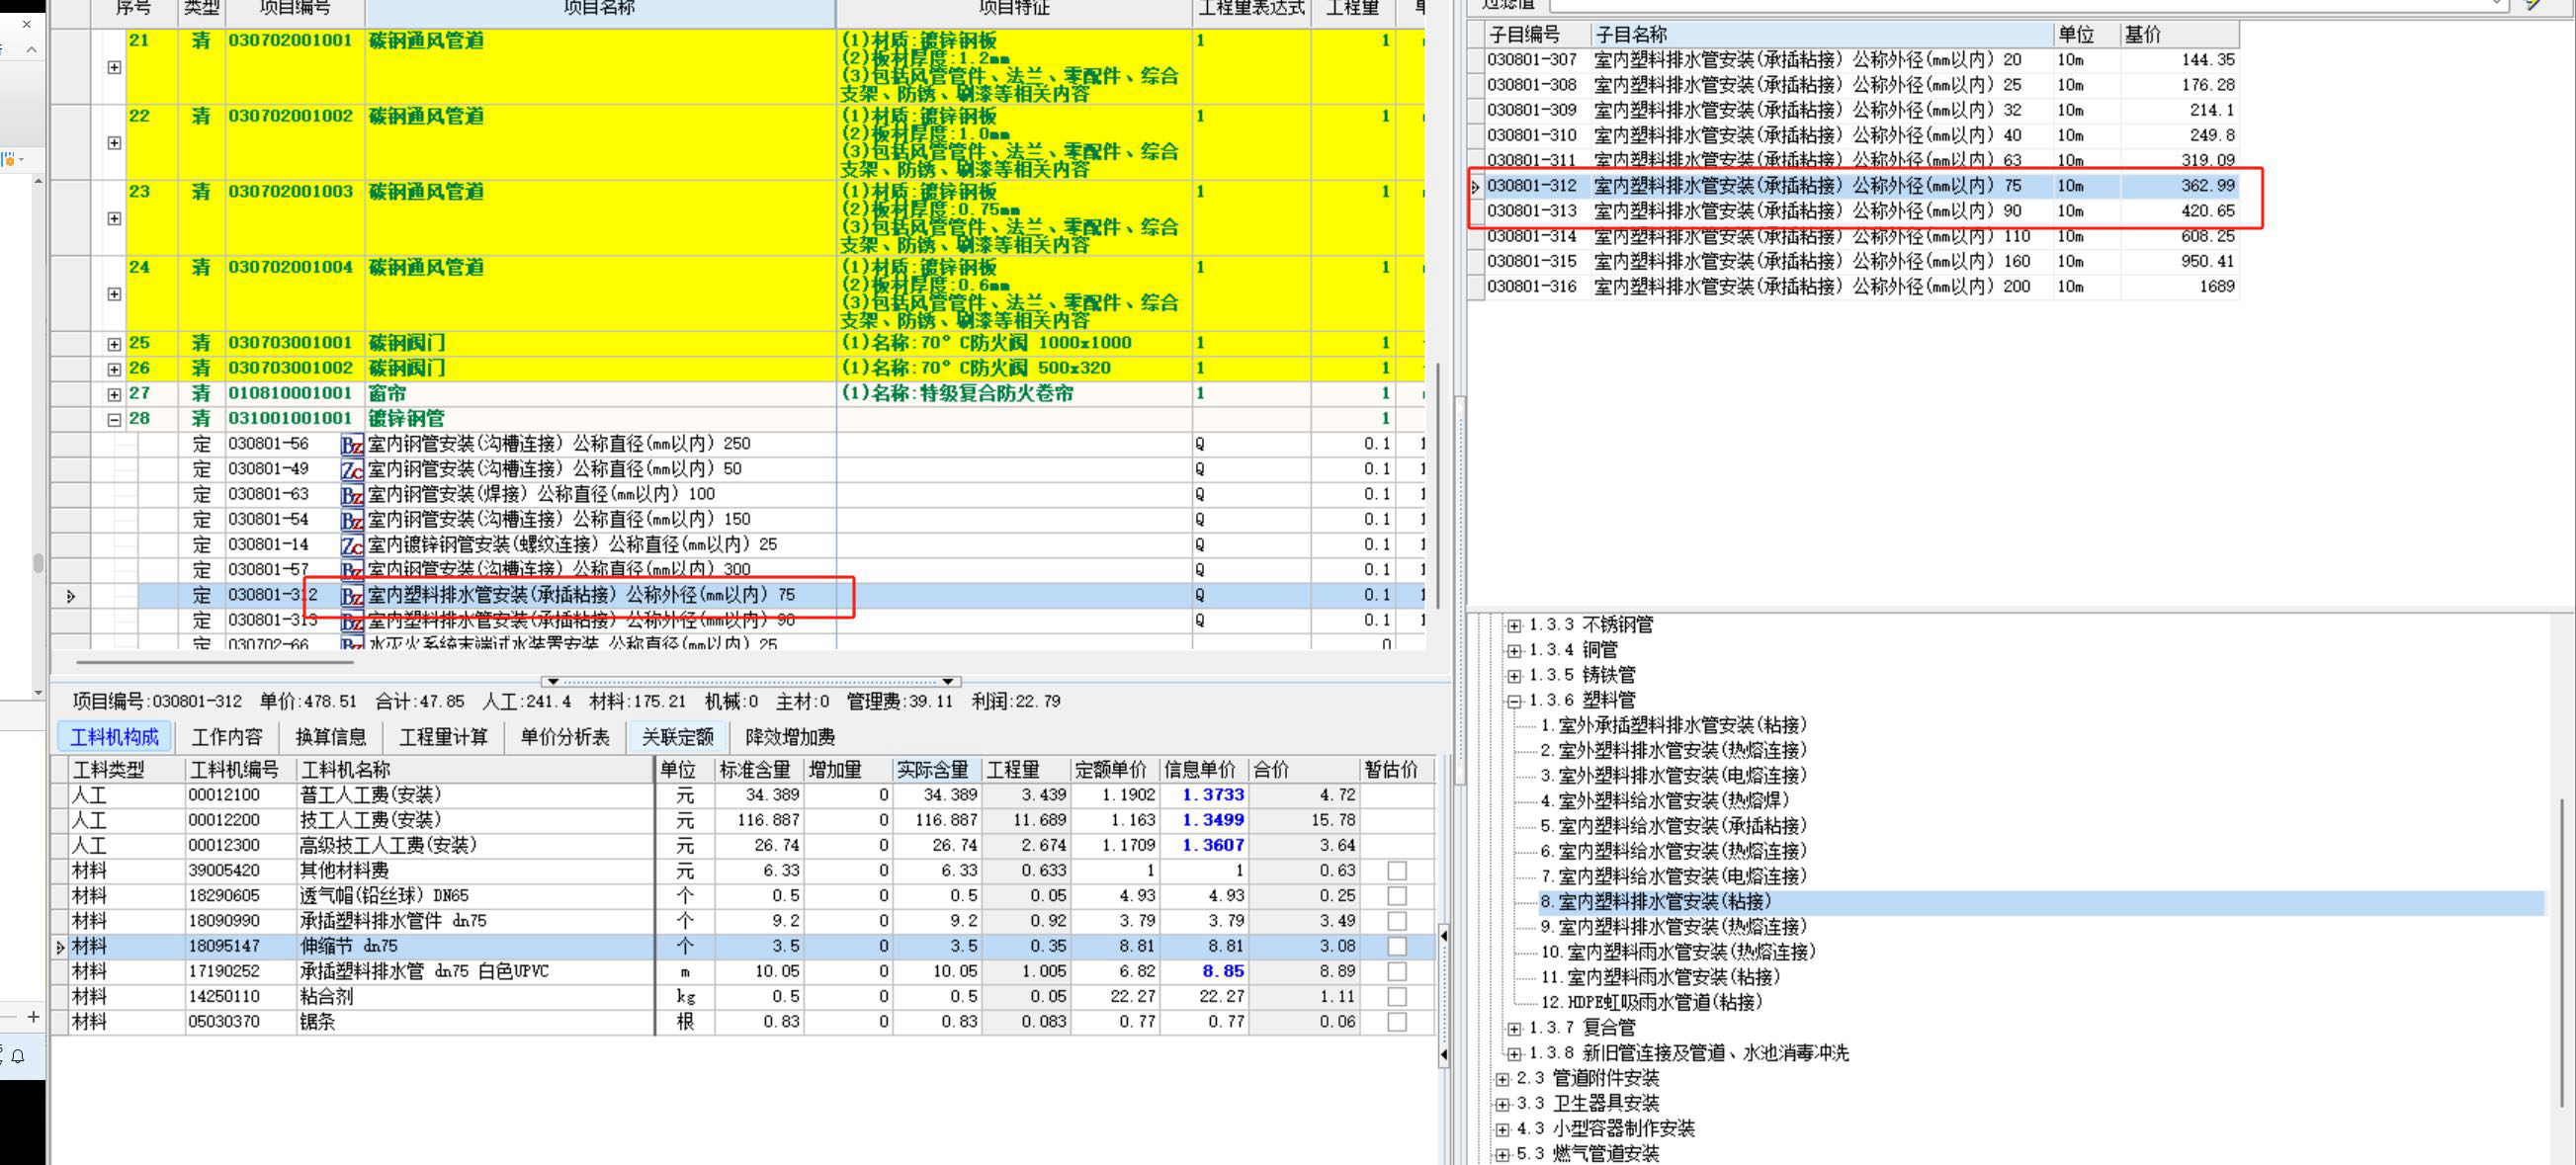
Task: Click Bz icon of row 030801-54
Action: [352, 520]
